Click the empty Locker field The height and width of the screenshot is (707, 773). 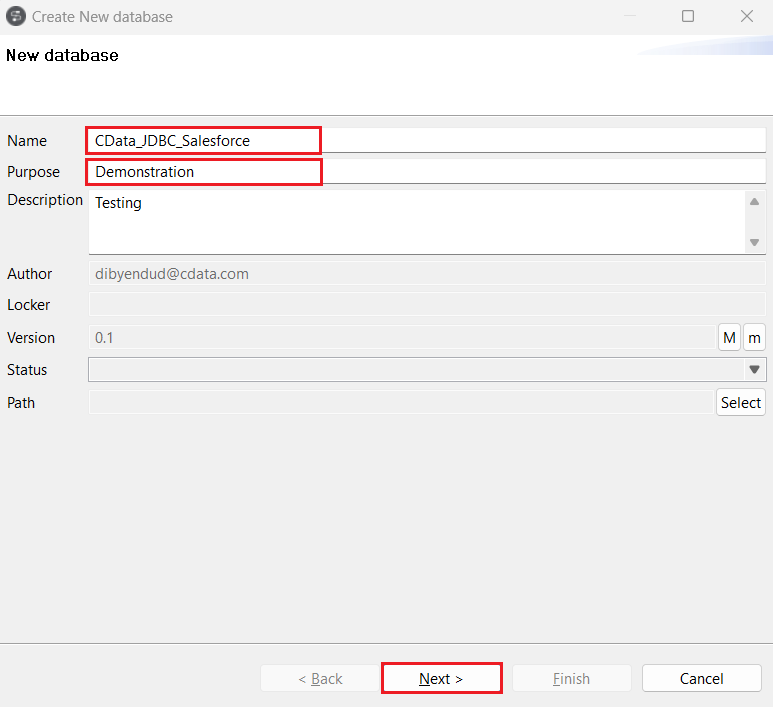[426, 305]
